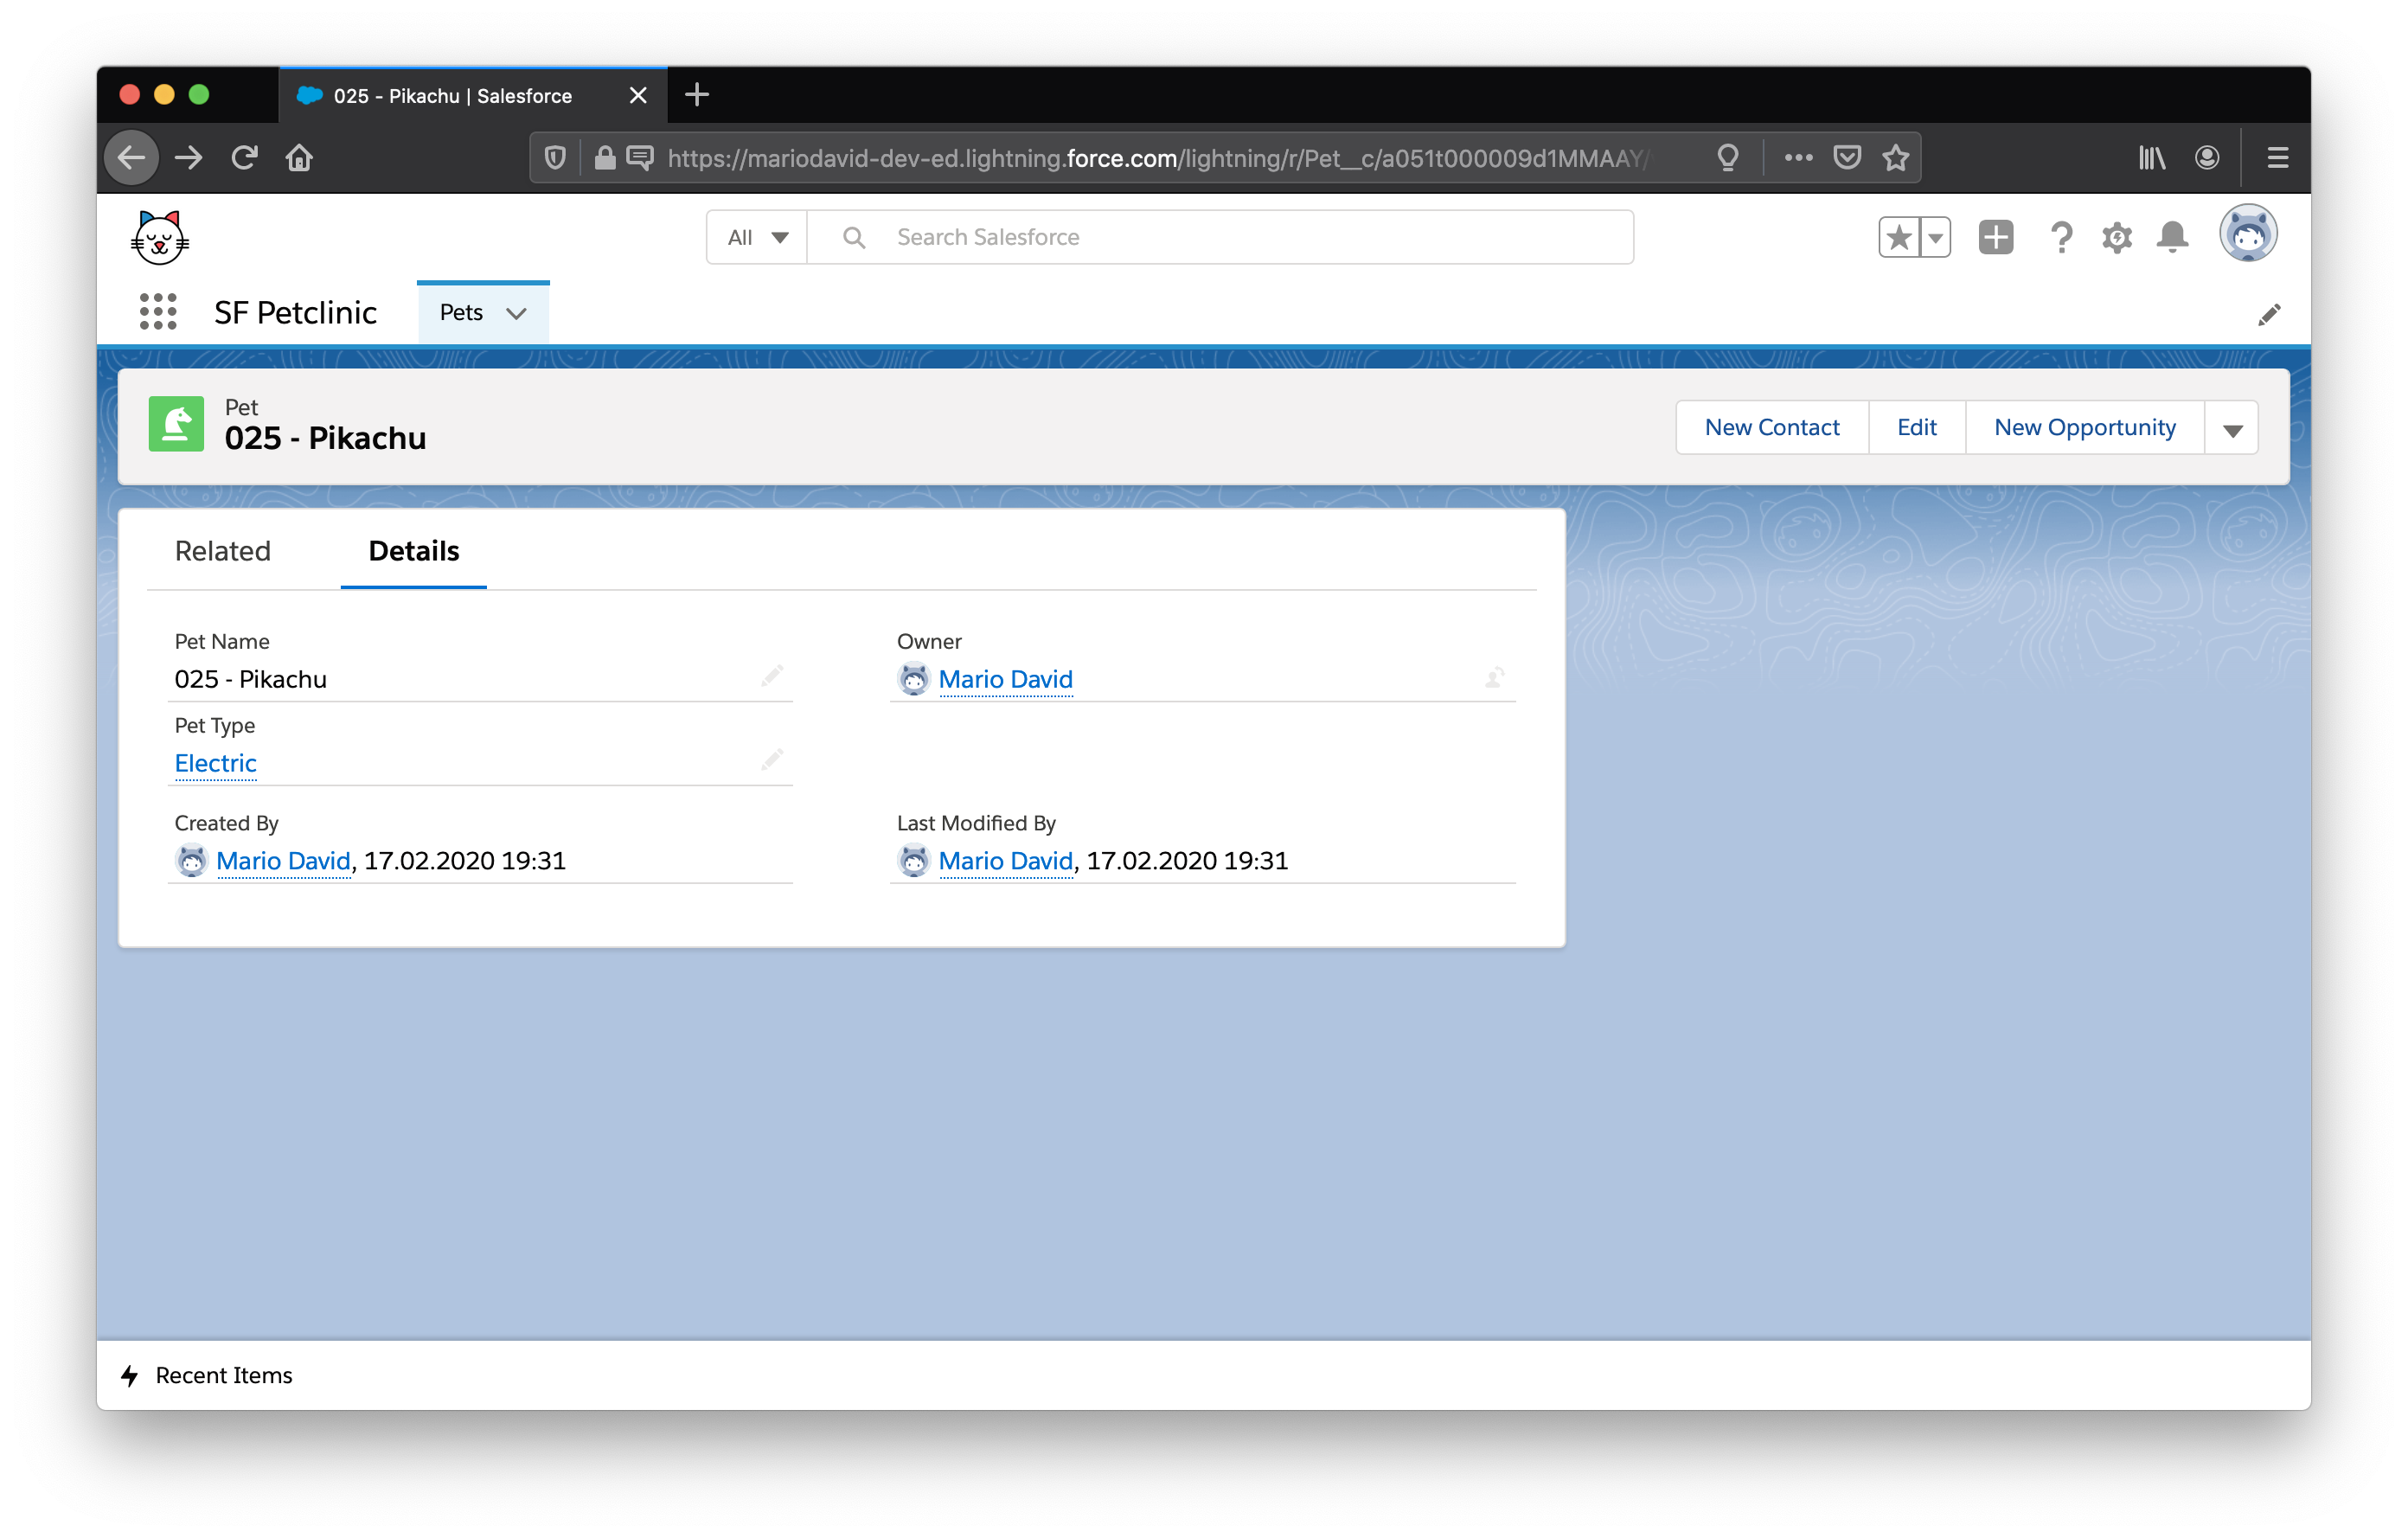This screenshot has height=1538, width=2408.
Task: Go to the browser home page
Action: (299, 157)
